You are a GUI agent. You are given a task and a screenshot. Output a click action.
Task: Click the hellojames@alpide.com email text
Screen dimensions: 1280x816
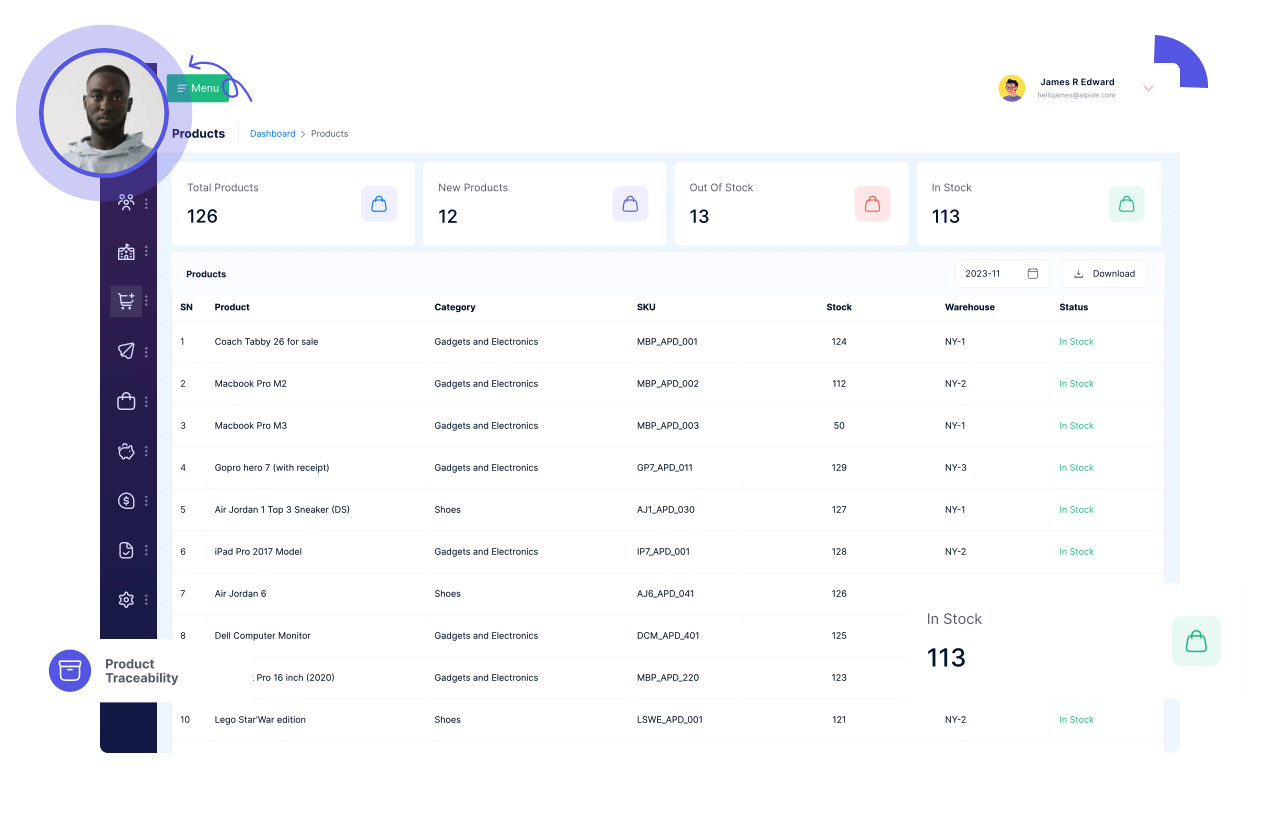1076,95
